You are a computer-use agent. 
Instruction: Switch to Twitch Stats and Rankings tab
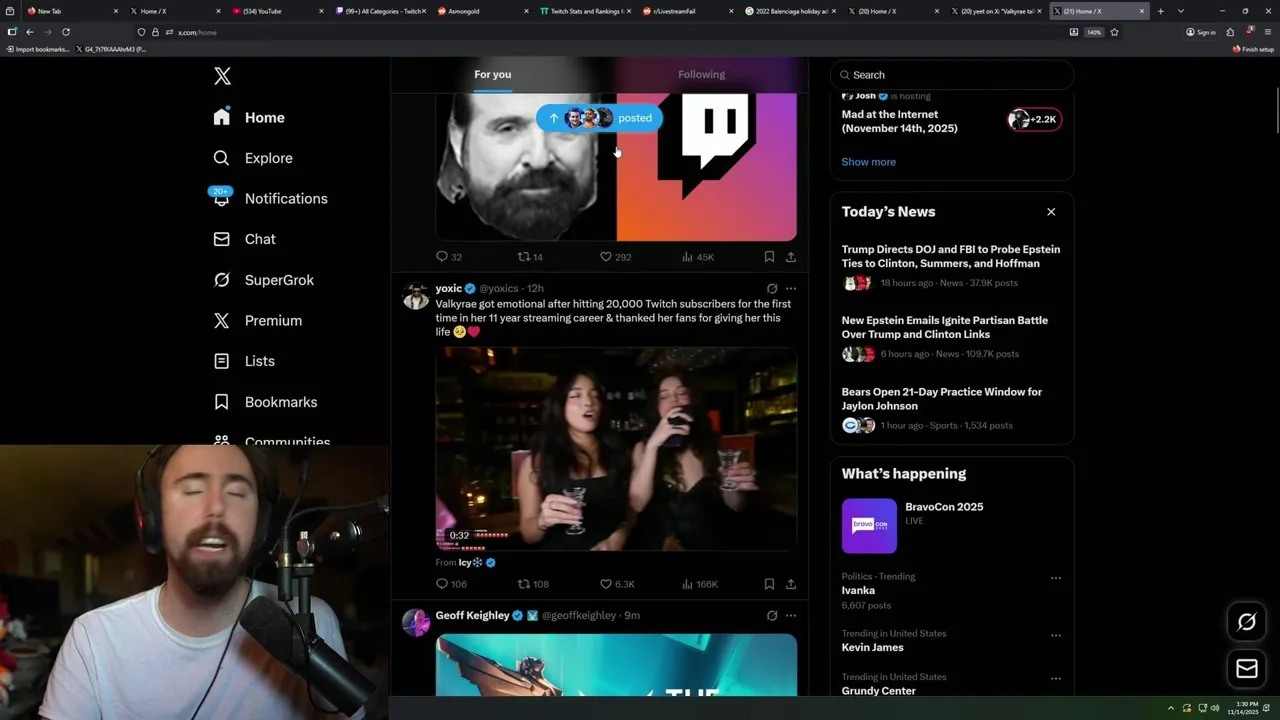click(584, 11)
